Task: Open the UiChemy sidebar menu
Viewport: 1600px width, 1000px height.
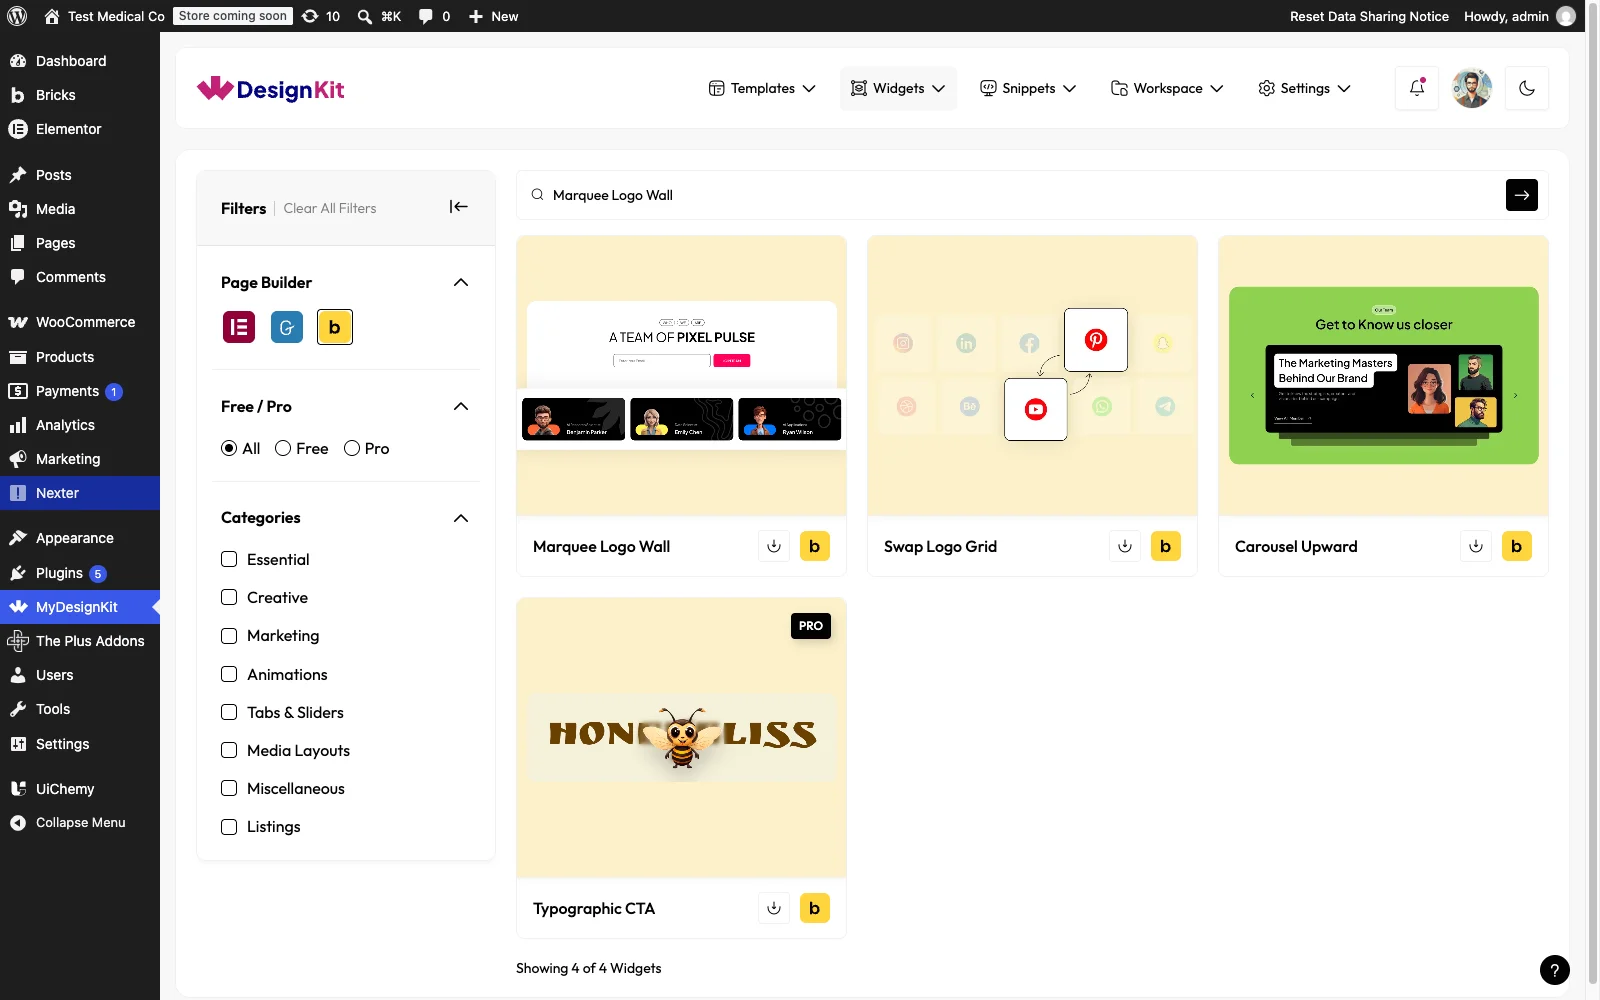Action: click(80, 789)
